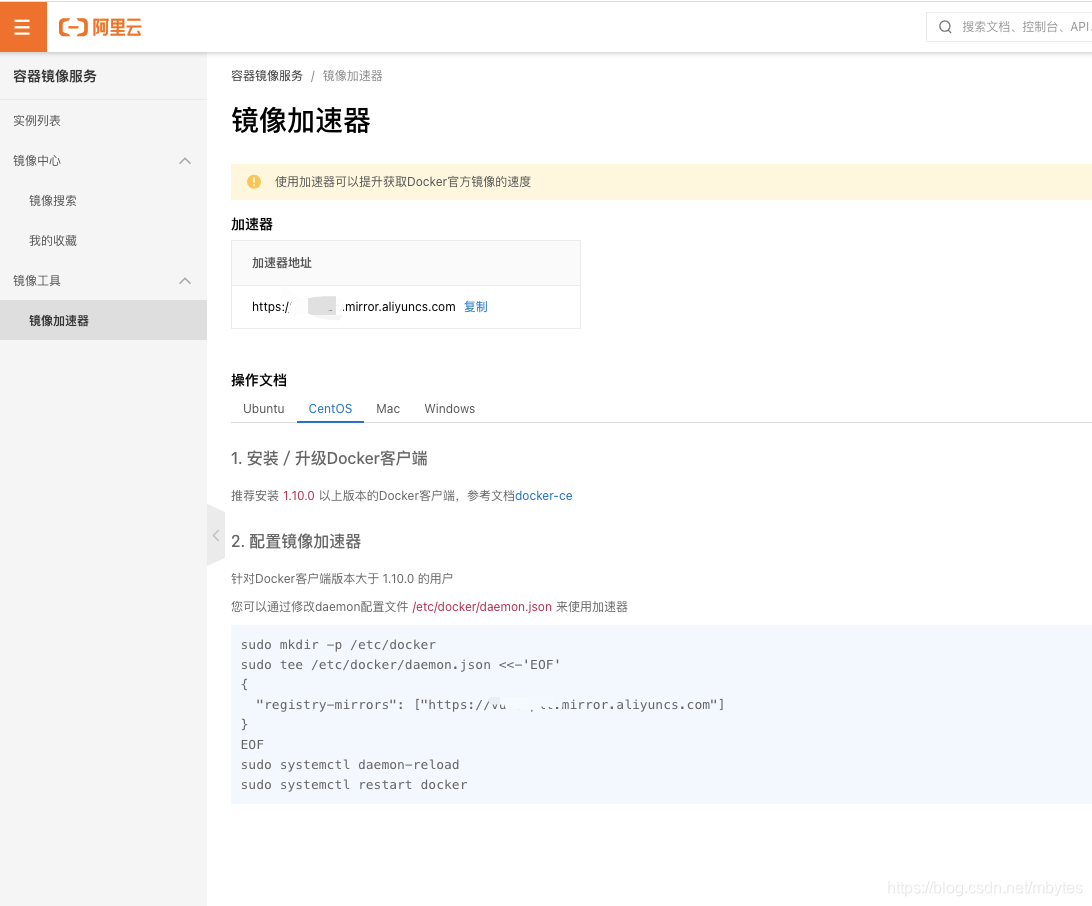The height and width of the screenshot is (906, 1092).
Task: Collapse the sidebar with the arrow handle
Action: [216, 535]
